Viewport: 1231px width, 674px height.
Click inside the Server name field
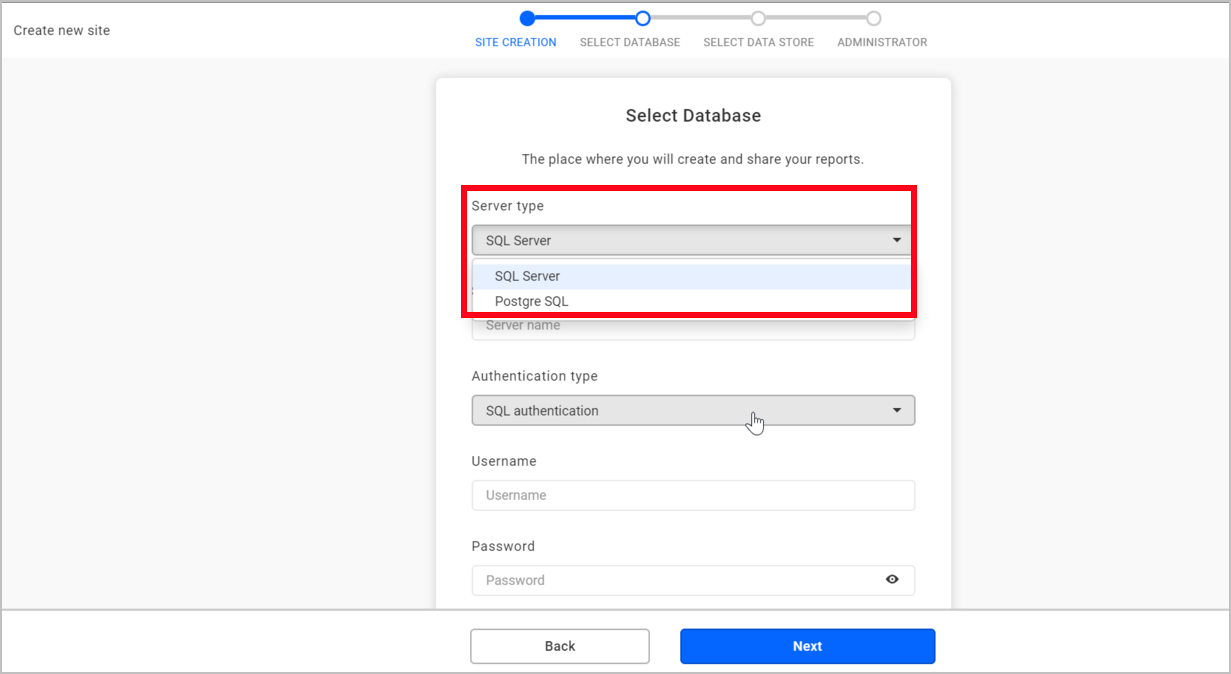tap(693, 325)
